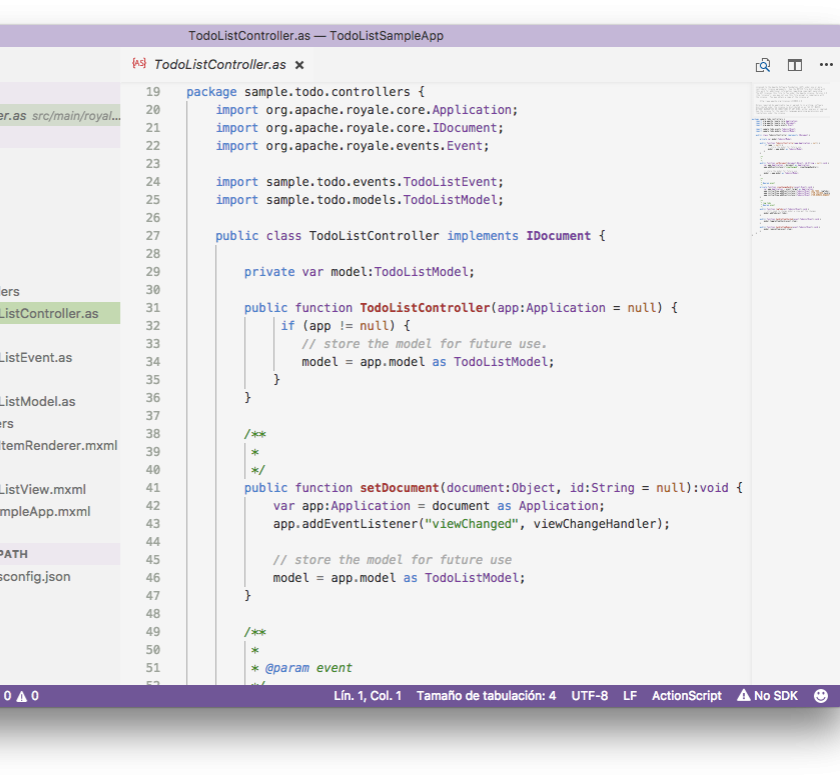Click the smiley feedback icon
The width and height of the screenshot is (840, 780).
pos(821,696)
